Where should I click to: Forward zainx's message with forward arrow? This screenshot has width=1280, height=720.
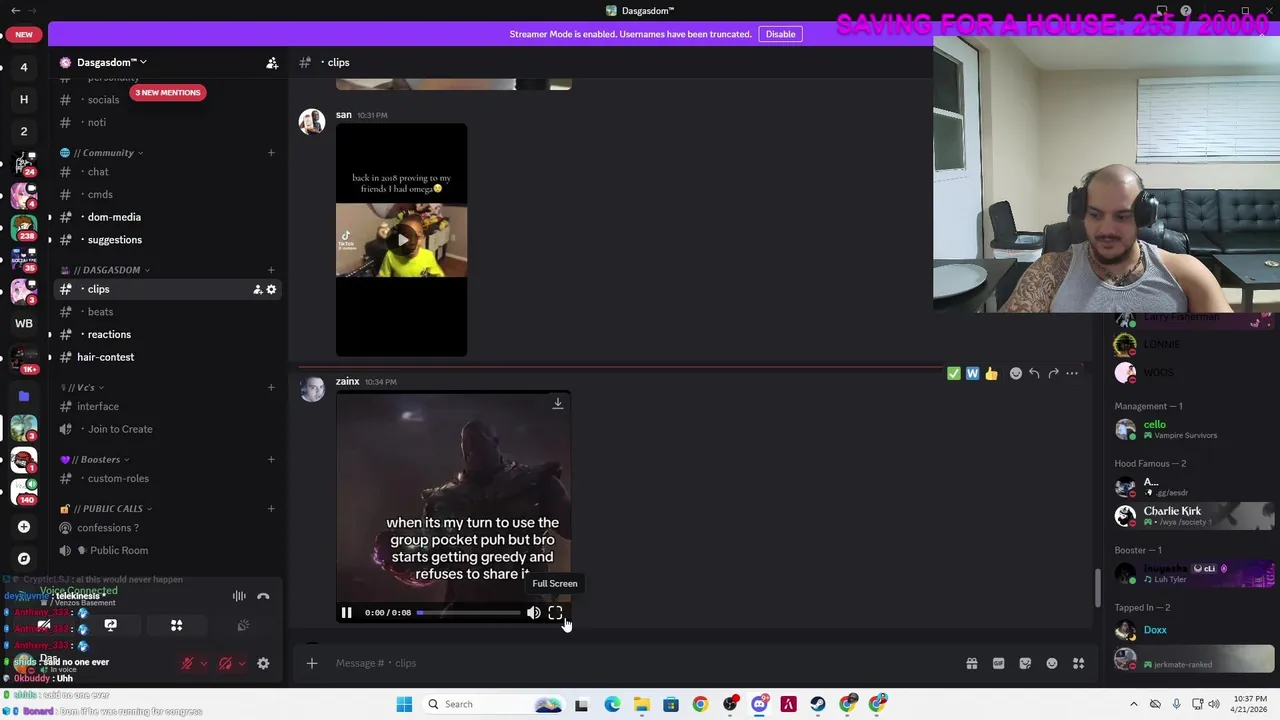coord(1053,373)
